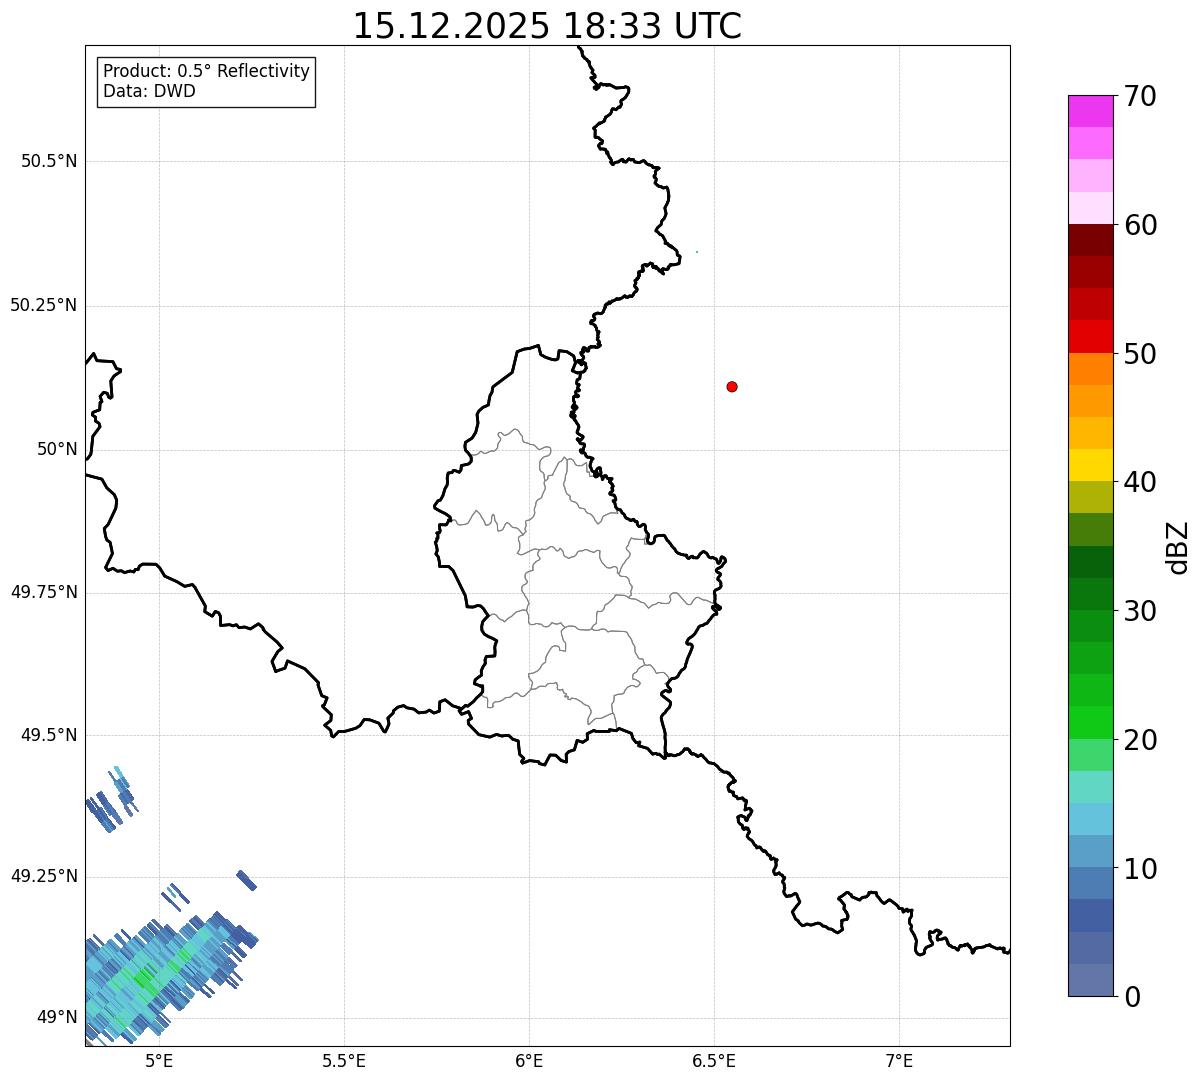The height and width of the screenshot is (1081, 1202).
Task: Click the 49.75°N latitude label
Action: [x=43, y=592]
